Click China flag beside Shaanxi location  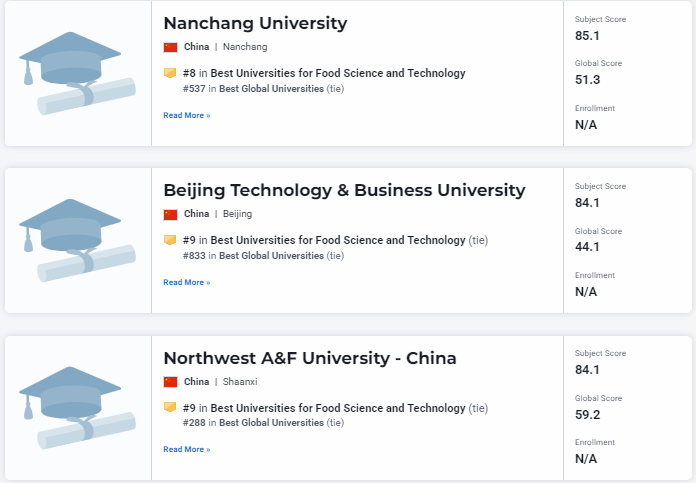coord(170,382)
